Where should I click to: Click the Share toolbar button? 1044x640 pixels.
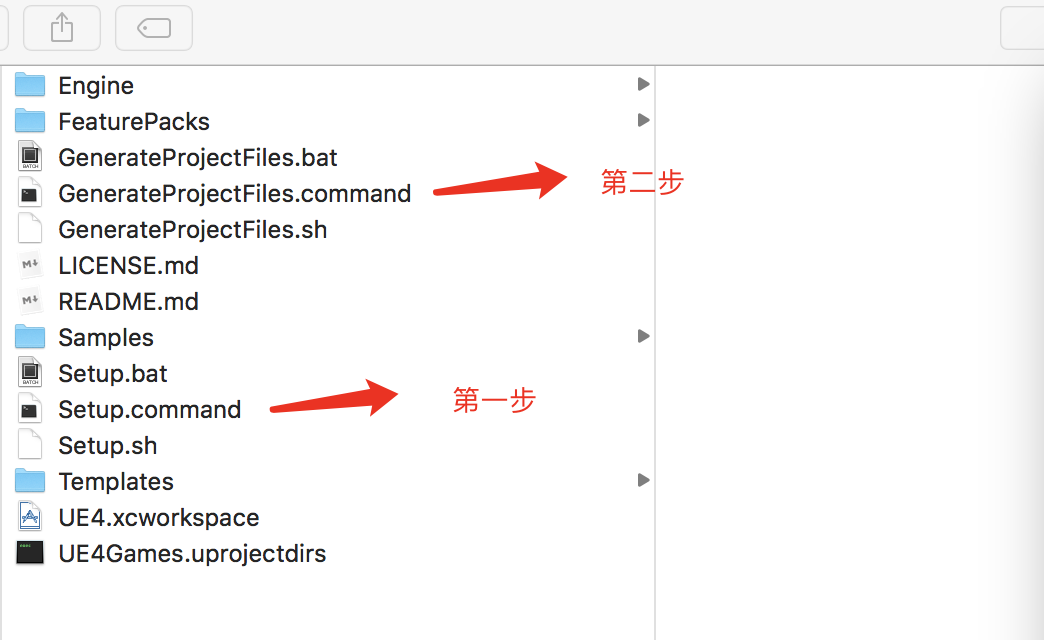(x=62, y=28)
